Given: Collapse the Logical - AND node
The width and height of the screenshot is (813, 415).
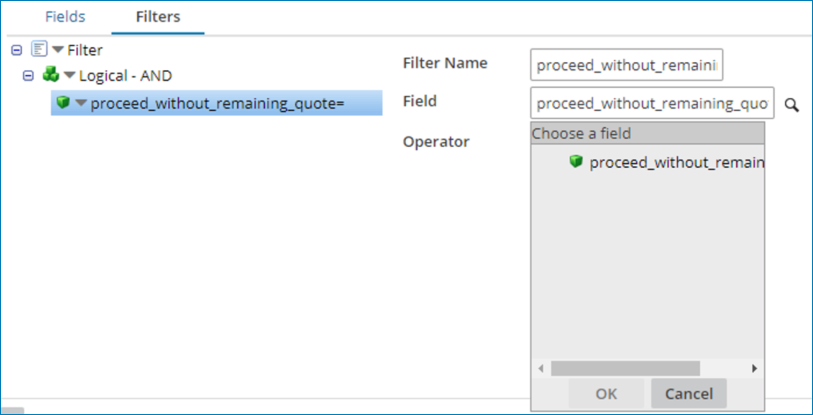Looking at the screenshot, I should click(x=29, y=76).
